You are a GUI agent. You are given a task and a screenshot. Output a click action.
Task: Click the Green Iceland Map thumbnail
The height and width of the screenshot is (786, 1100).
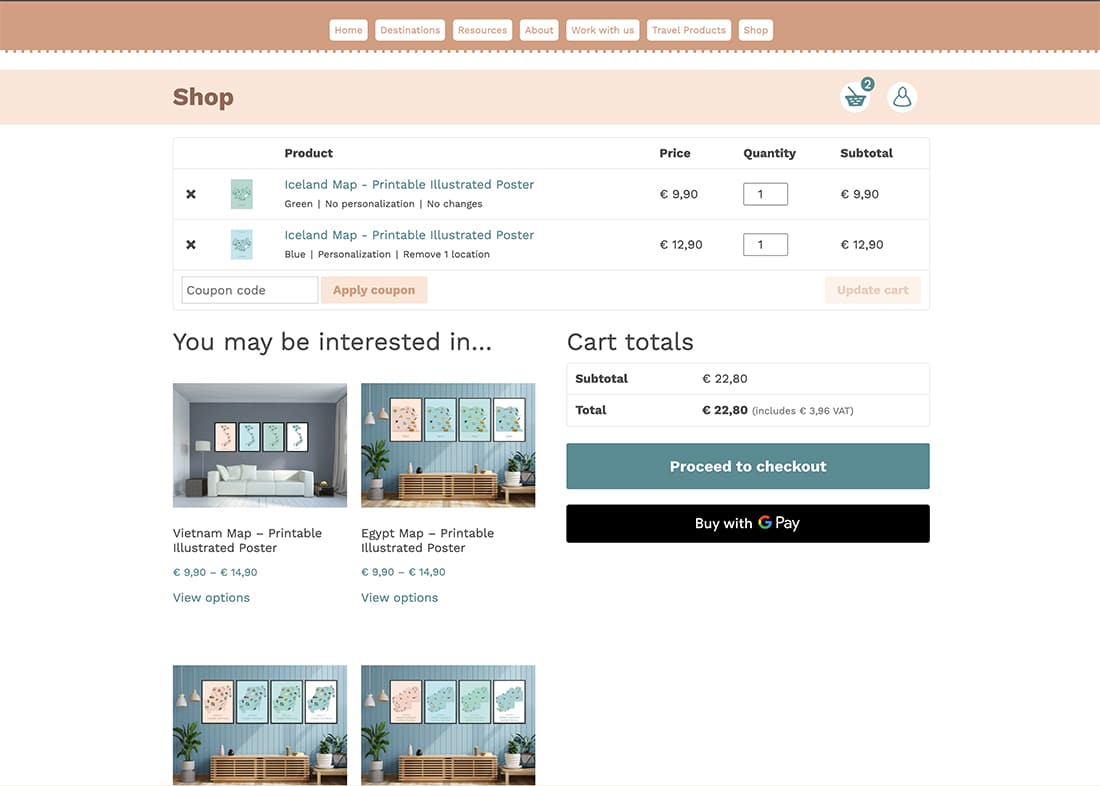[242, 194]
